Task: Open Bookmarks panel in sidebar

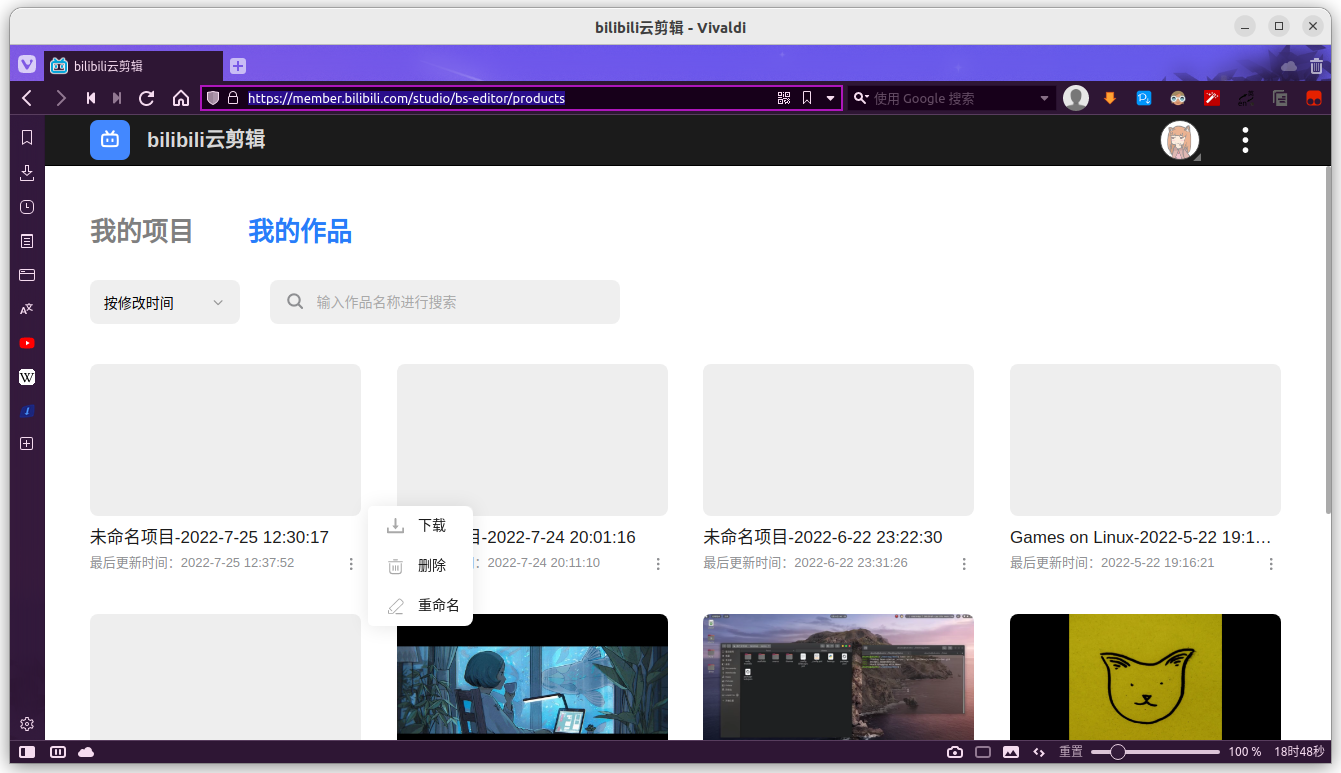Action: [x=27, y=138]
